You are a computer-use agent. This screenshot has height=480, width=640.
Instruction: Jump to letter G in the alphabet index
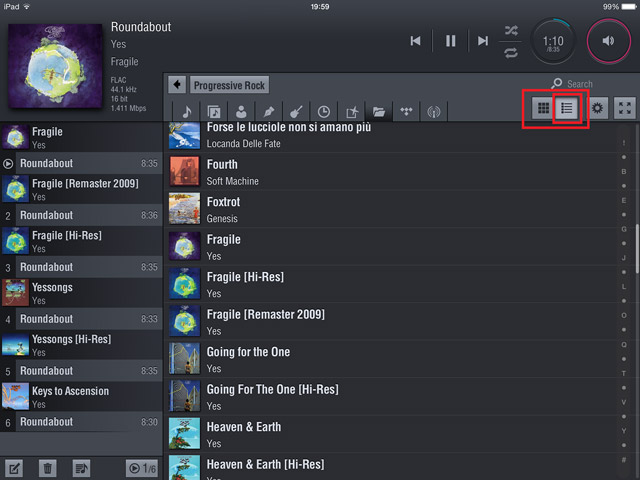coord(624,229)
